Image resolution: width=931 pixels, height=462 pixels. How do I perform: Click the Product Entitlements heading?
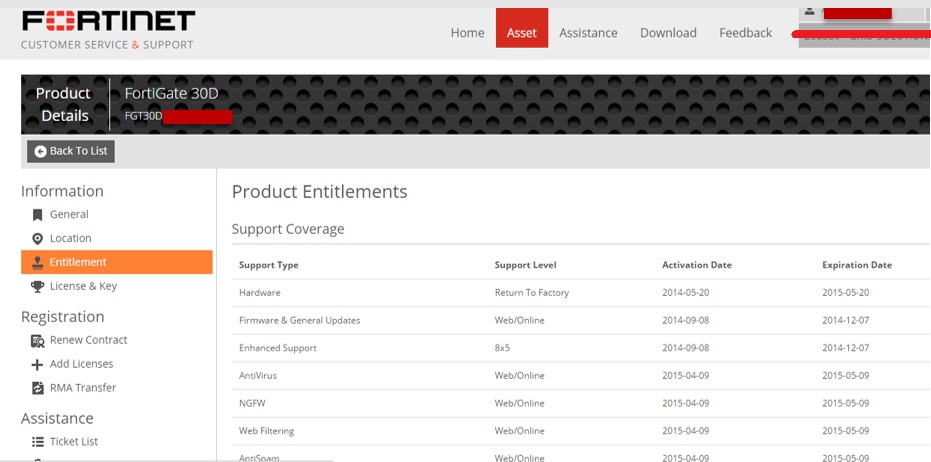(319, 192)
